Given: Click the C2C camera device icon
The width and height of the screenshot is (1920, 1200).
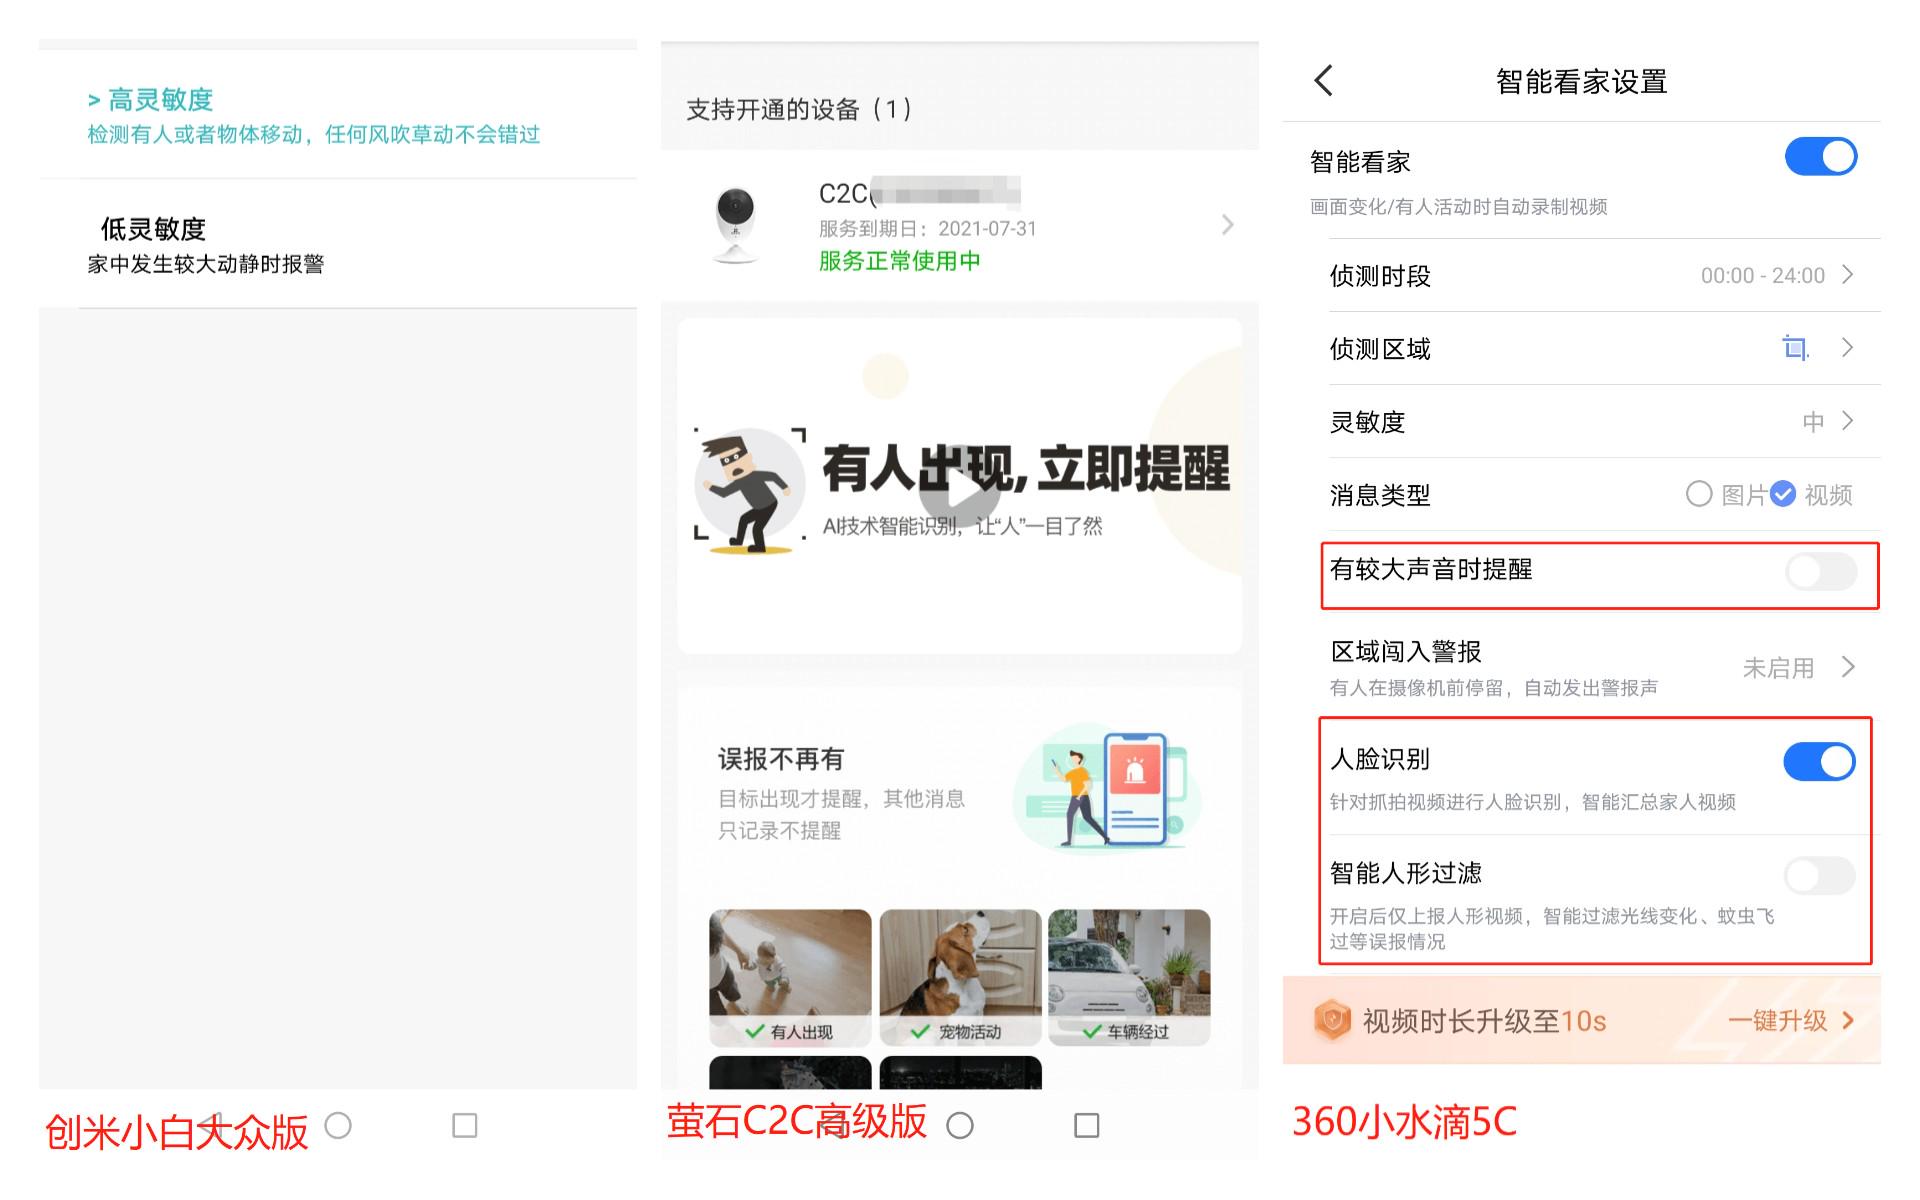Looking at the screenshot, I should pyautogui.click(x=736, y=225).
